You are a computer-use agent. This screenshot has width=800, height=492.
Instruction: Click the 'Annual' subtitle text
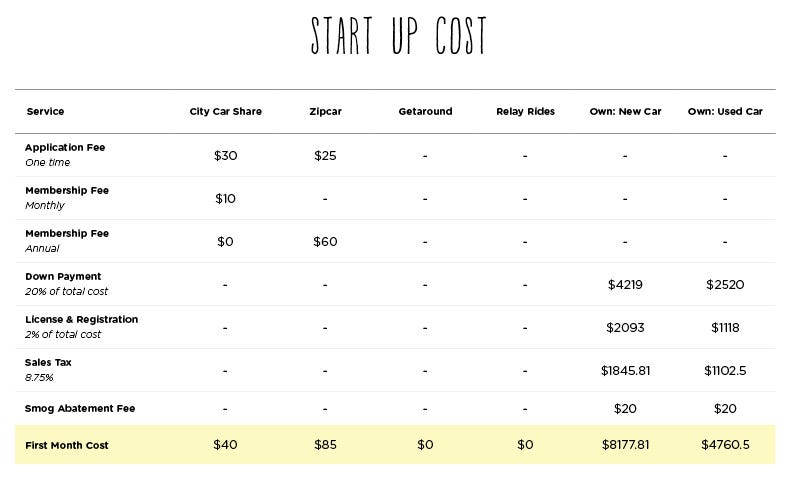coord(42,249)
